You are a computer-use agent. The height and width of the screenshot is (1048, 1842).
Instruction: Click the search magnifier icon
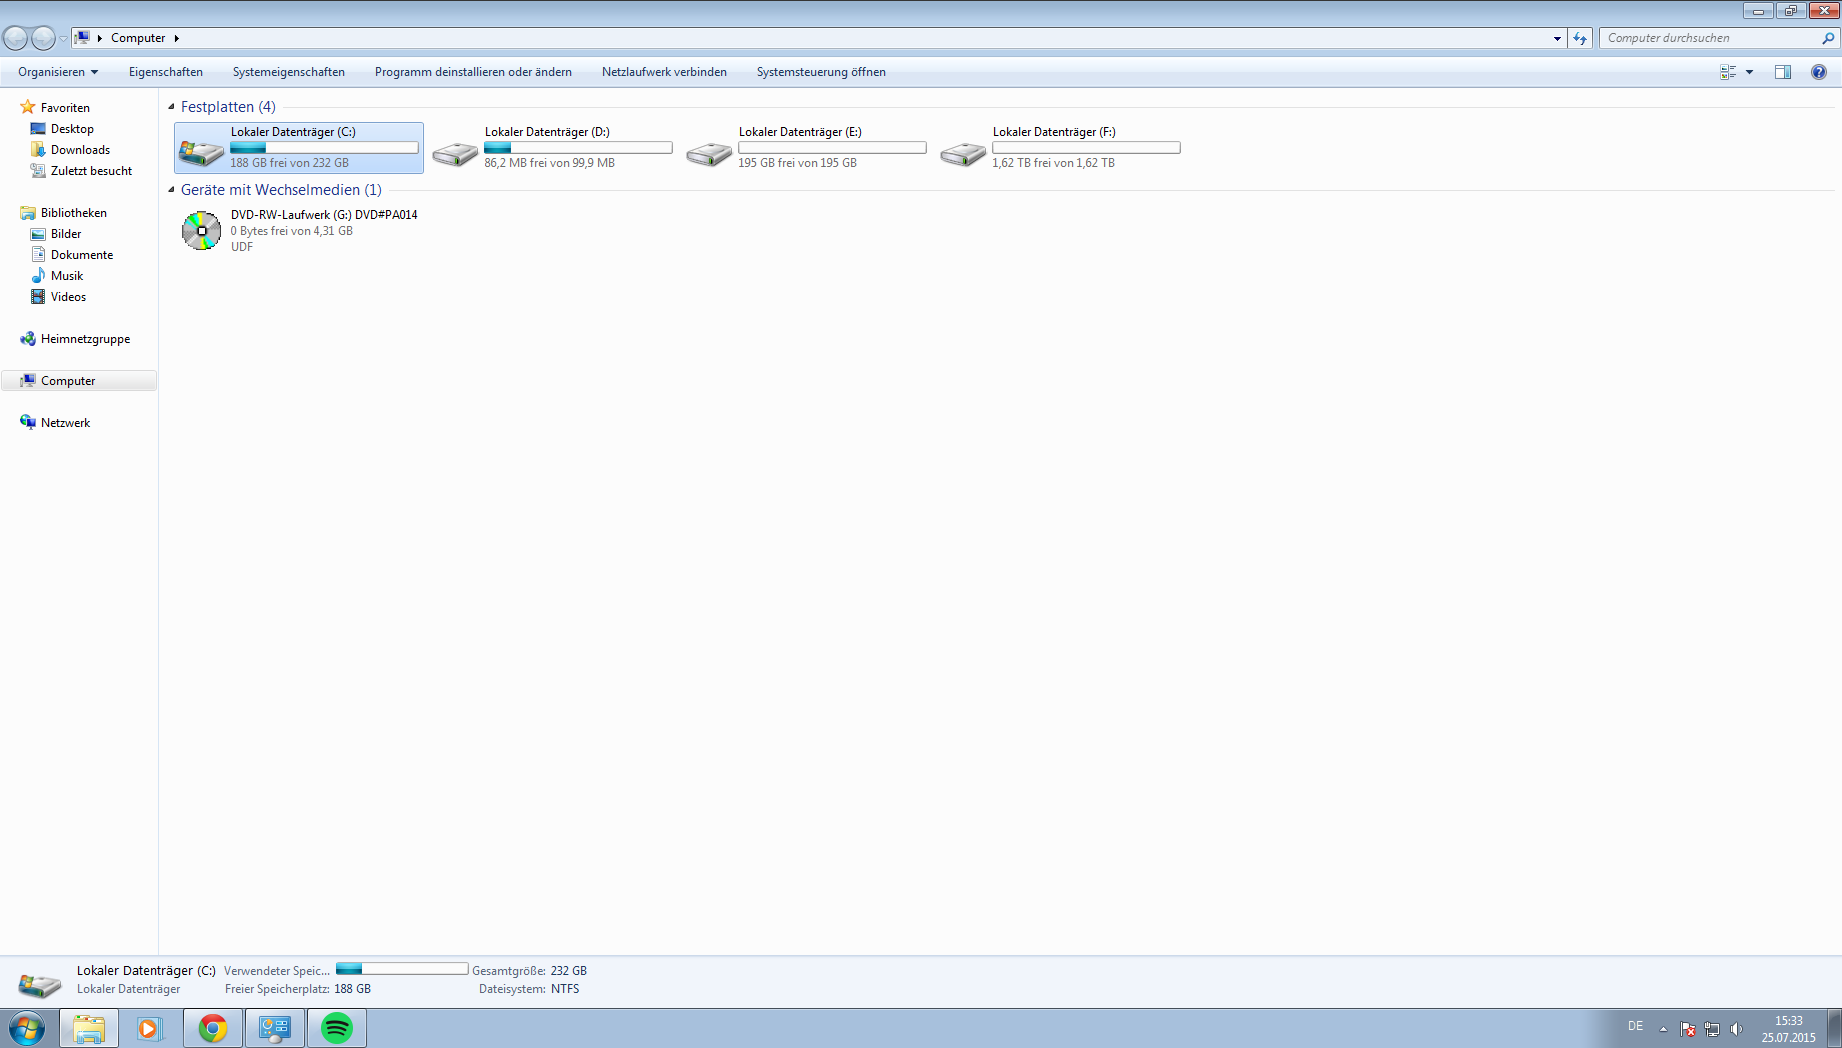point(1829,38)
